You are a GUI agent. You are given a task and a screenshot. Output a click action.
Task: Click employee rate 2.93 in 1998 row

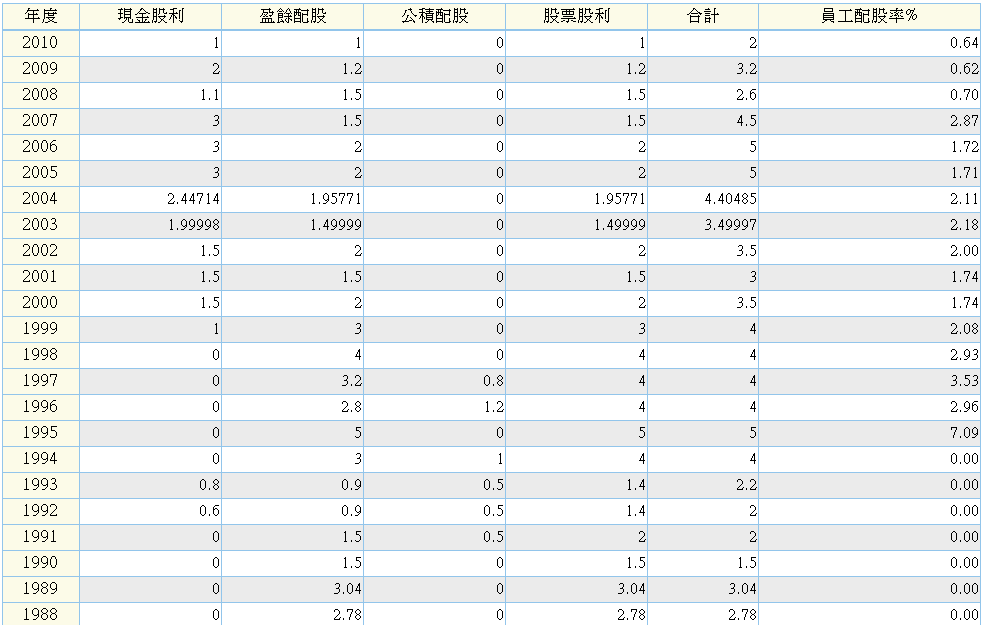(x=964, y=355)
